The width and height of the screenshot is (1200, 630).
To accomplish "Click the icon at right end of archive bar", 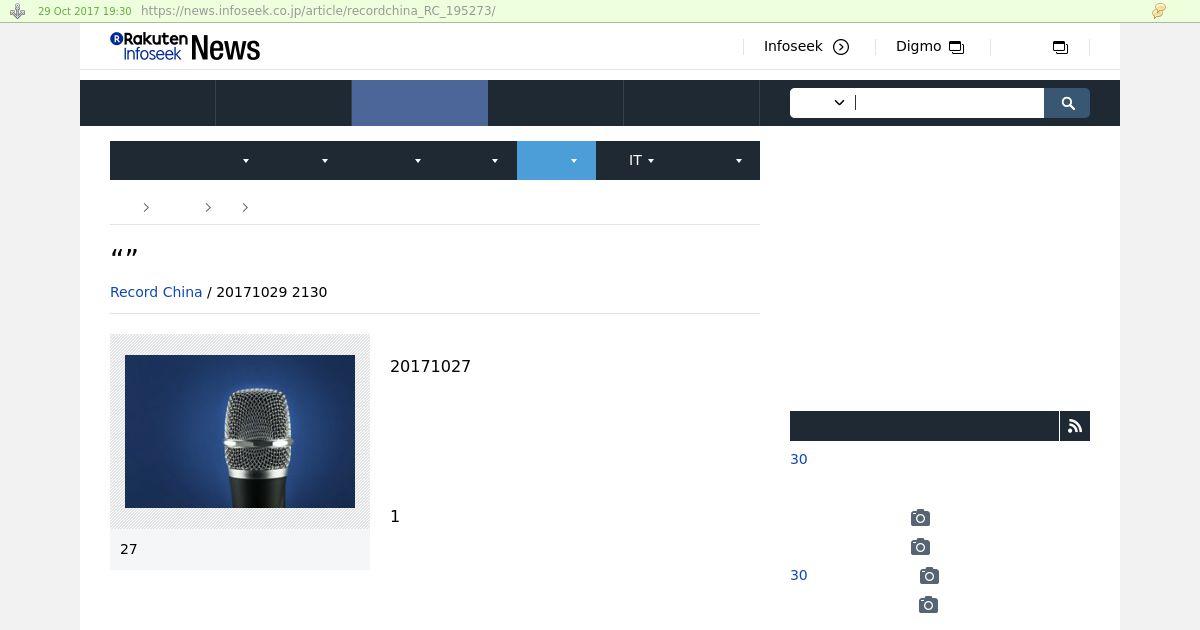I will [1159, 11].
